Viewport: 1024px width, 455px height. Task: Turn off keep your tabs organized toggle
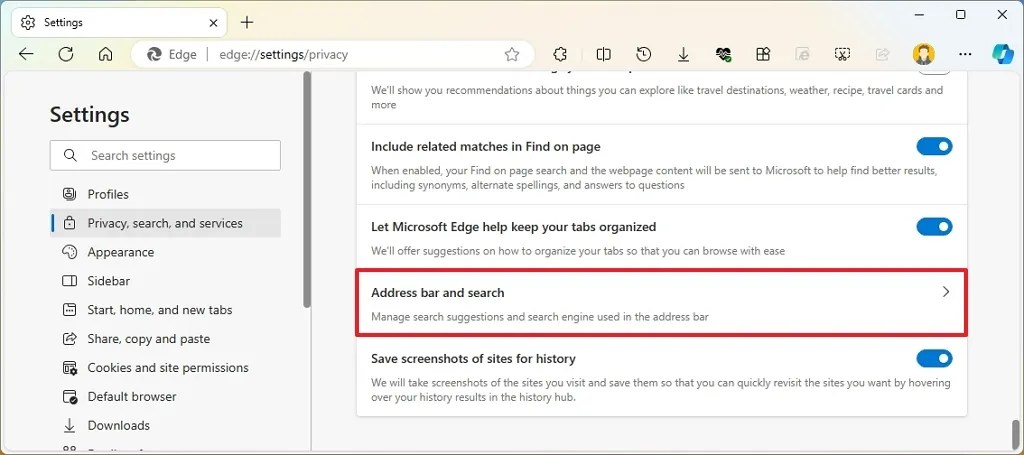coord(935,227)
